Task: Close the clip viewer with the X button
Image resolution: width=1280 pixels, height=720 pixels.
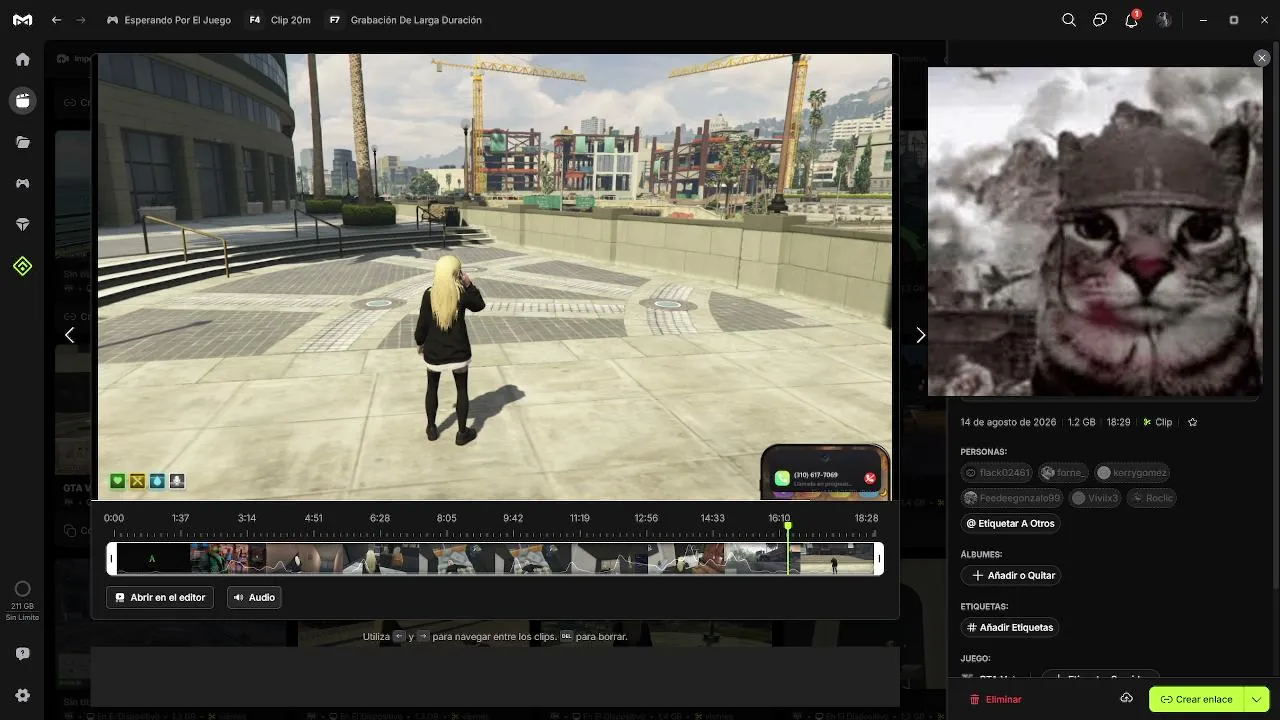Action: click(x=1262, y=59)
